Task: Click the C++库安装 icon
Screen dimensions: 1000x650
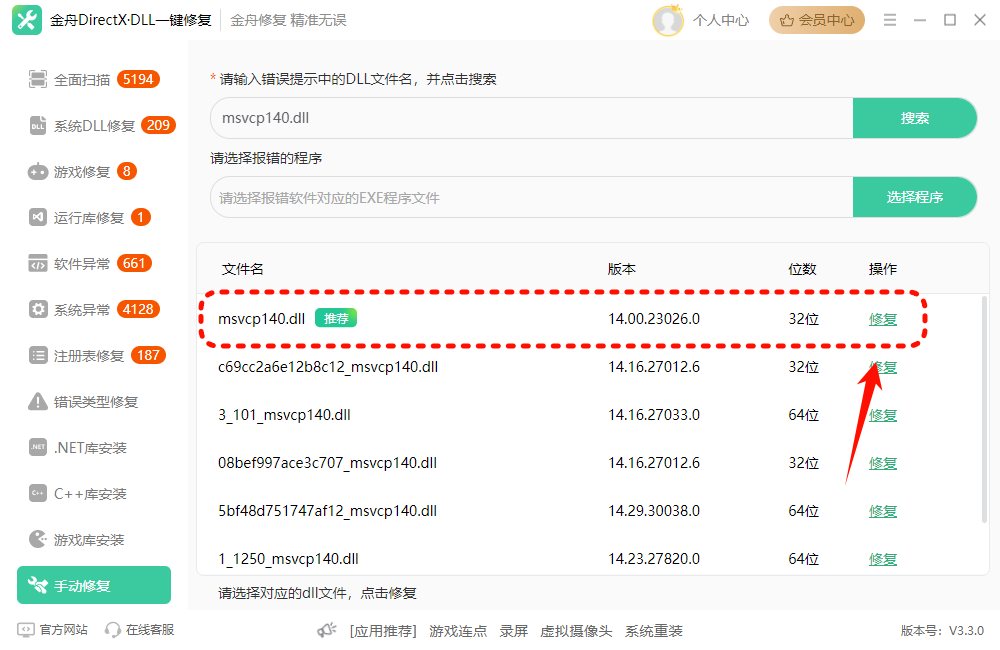Action: pos(38,493)
